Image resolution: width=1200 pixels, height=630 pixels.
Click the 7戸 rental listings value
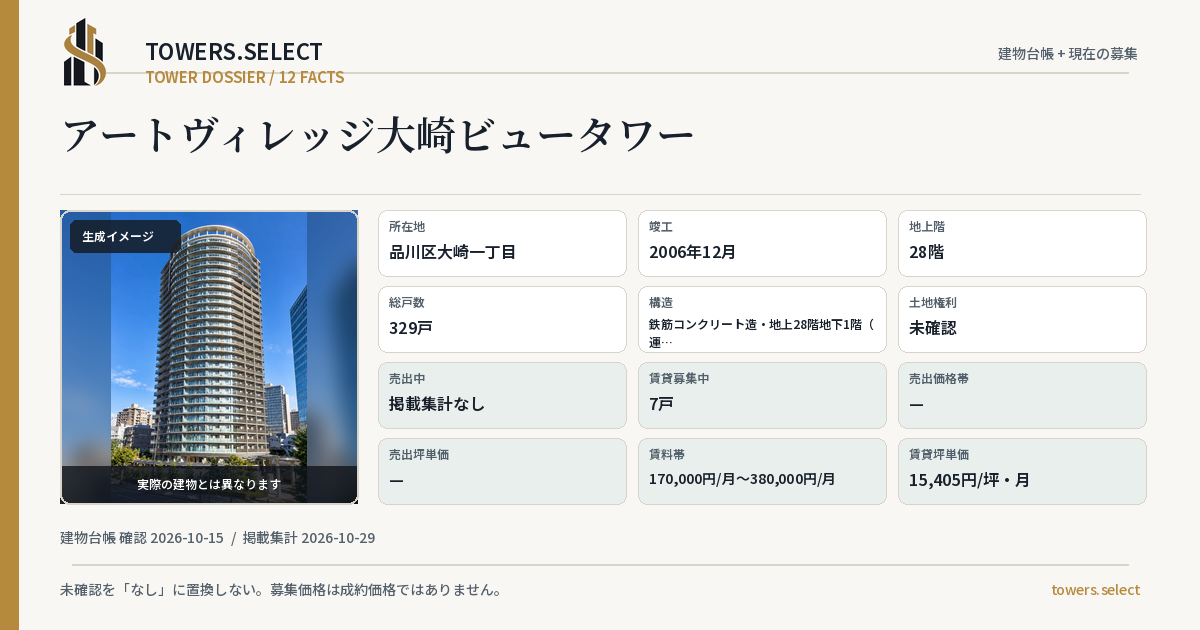tap(661, 404)
